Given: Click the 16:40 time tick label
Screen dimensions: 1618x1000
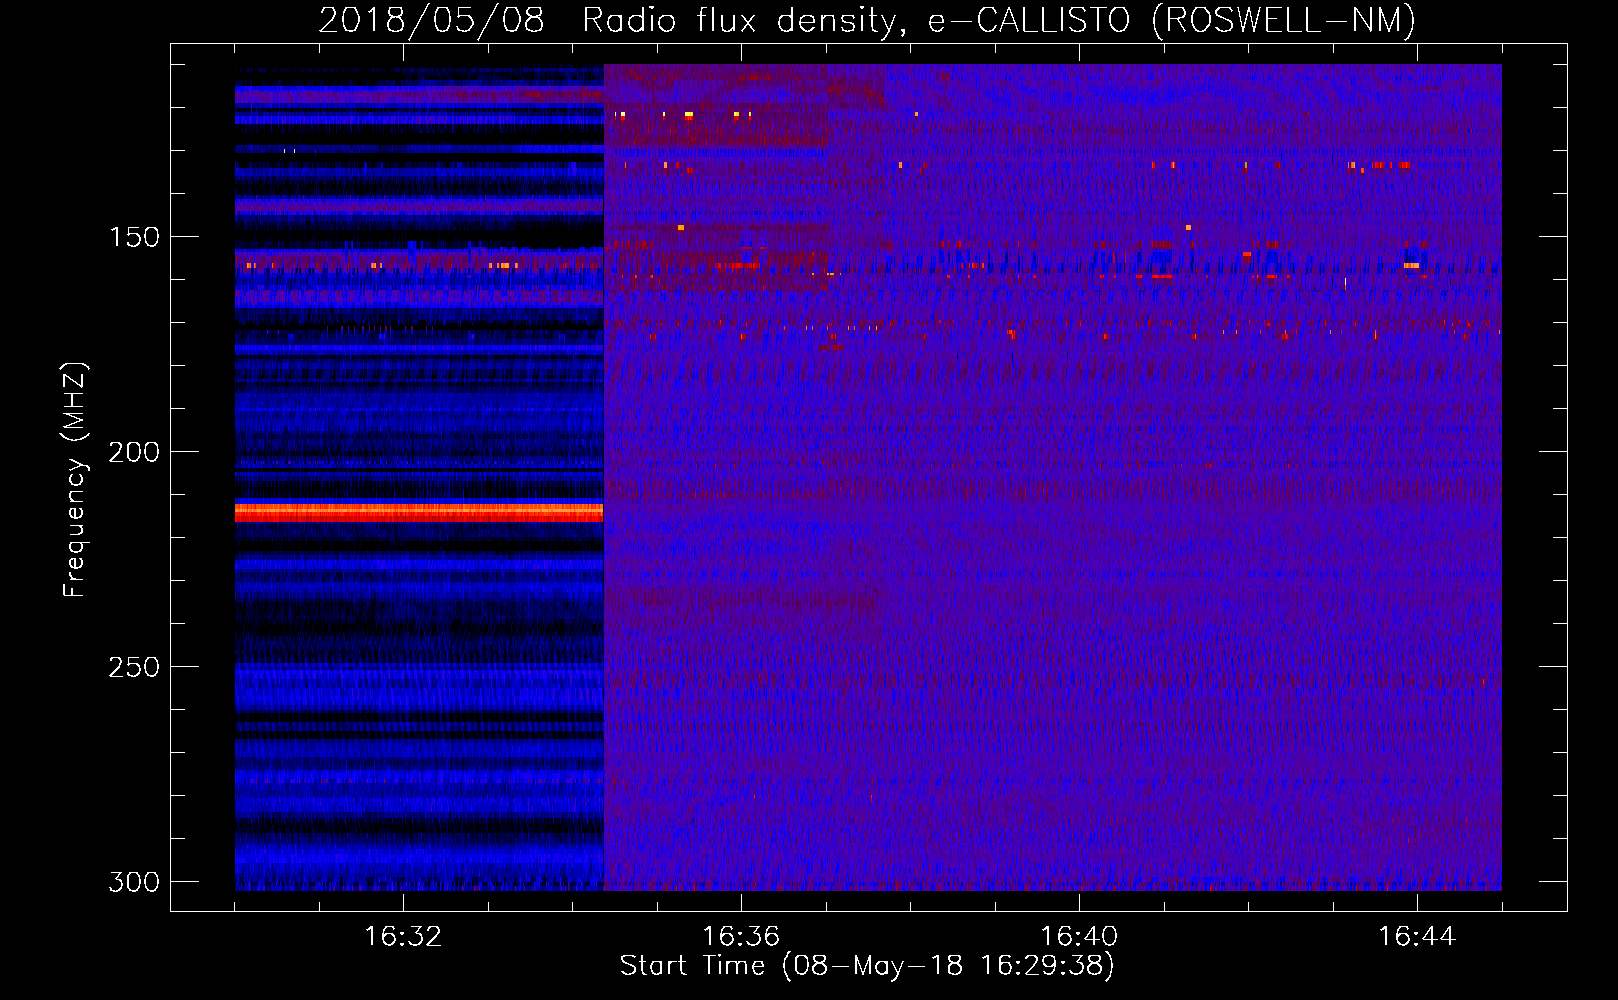Looking at the screenshot, I should click(x=1079, y=937).
